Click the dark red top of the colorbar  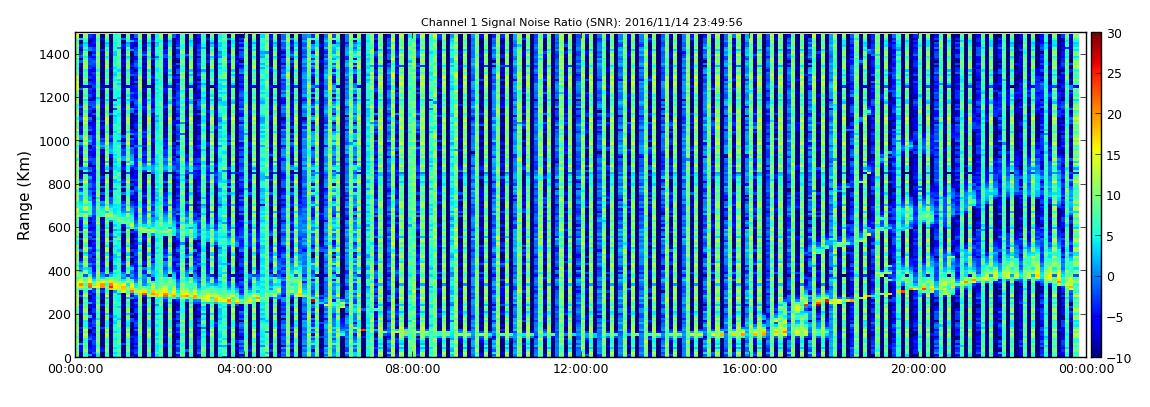[x=1096, y=38]
